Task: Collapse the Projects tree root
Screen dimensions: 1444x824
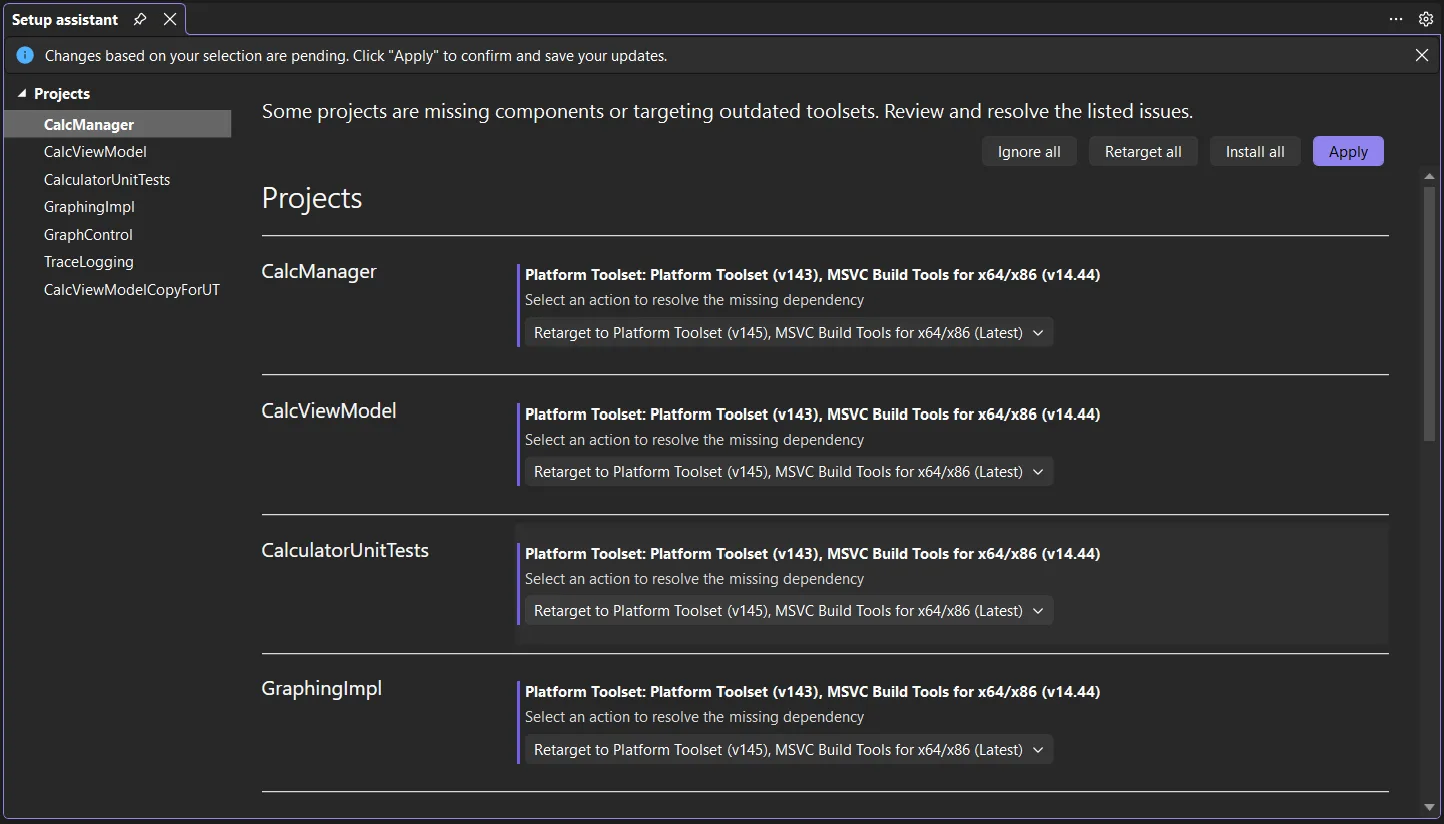Action: 21,92
